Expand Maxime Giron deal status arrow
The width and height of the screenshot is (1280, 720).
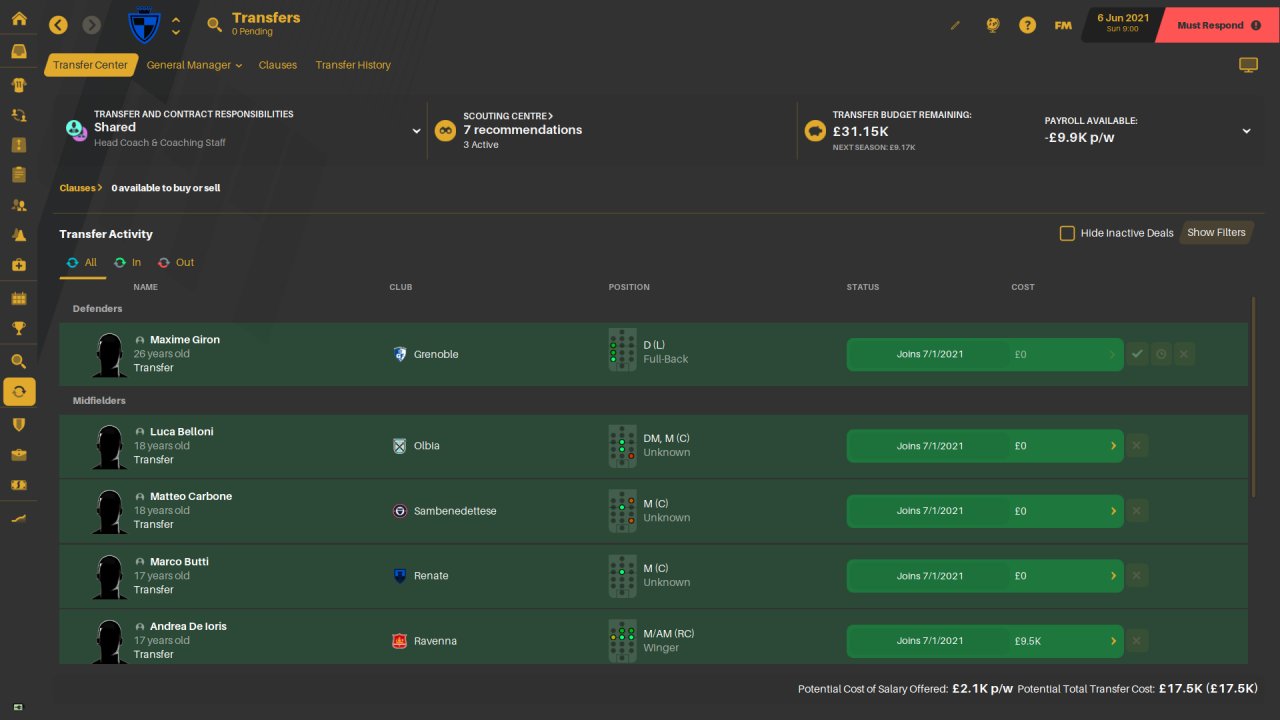(x=1113, y=354)
